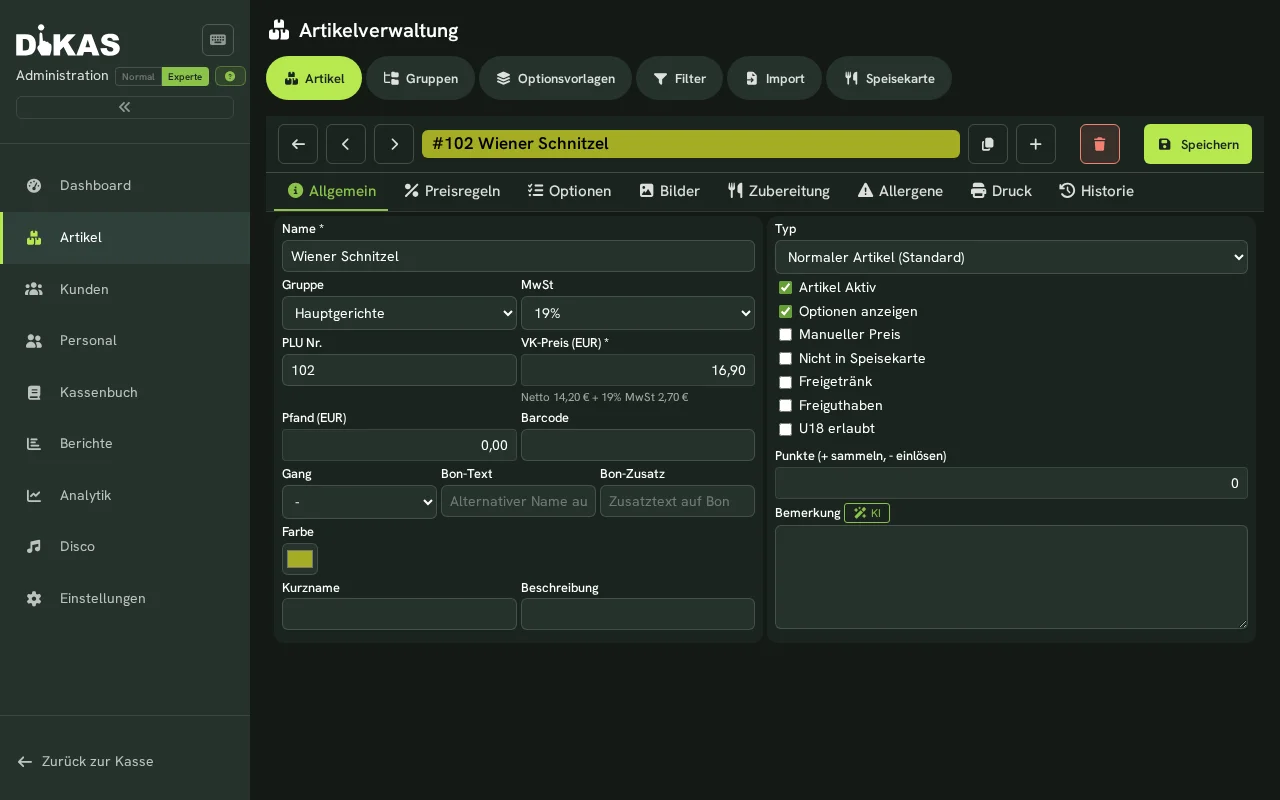Click Zurück zur Kasse link
This screenshot has width=1280, height=800.
pyautogui.click(x=86, y=761)
